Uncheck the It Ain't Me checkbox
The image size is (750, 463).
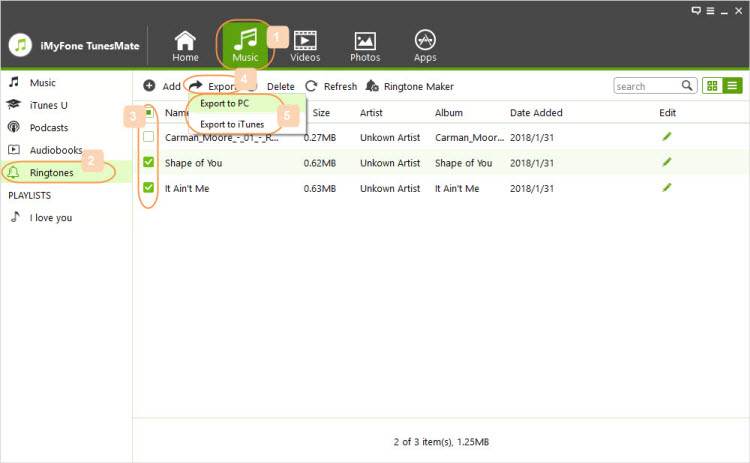(x=149, y=187)
